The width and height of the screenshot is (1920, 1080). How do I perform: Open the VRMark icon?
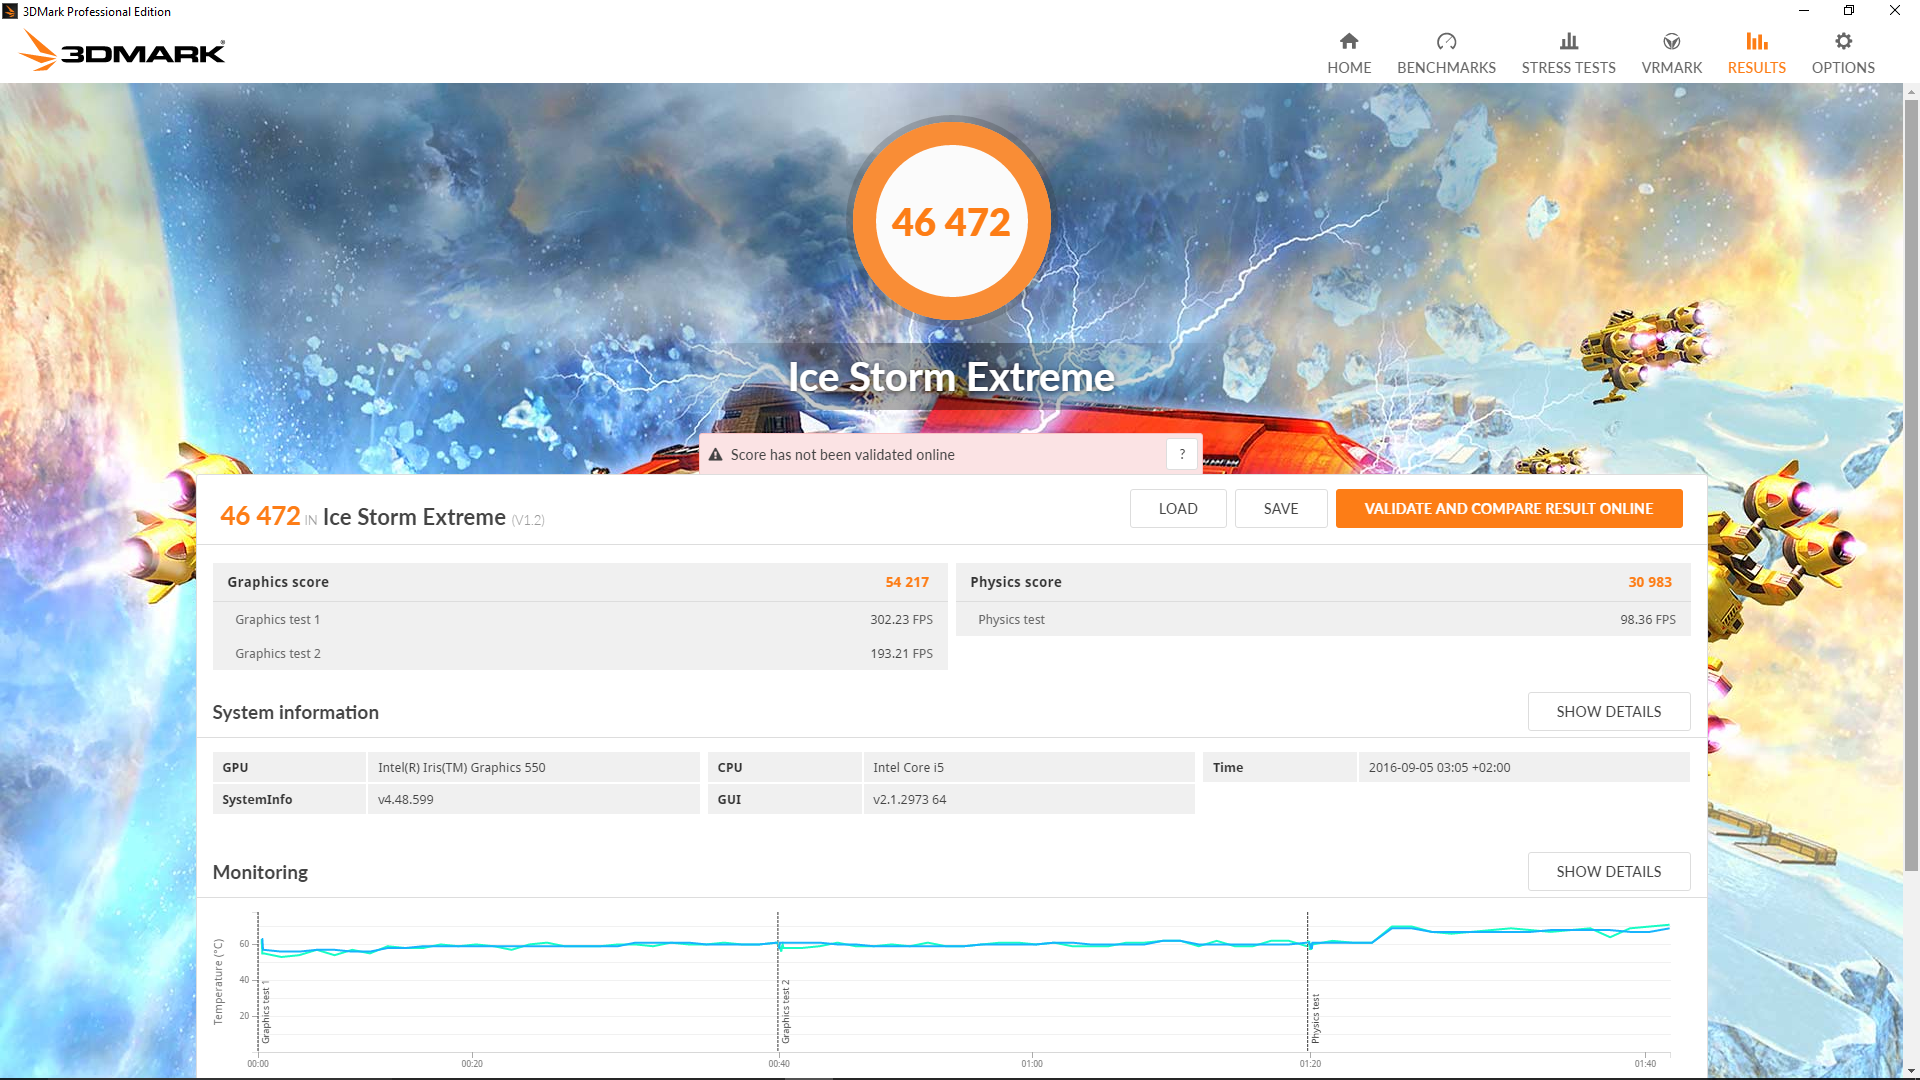[1671, 41]
